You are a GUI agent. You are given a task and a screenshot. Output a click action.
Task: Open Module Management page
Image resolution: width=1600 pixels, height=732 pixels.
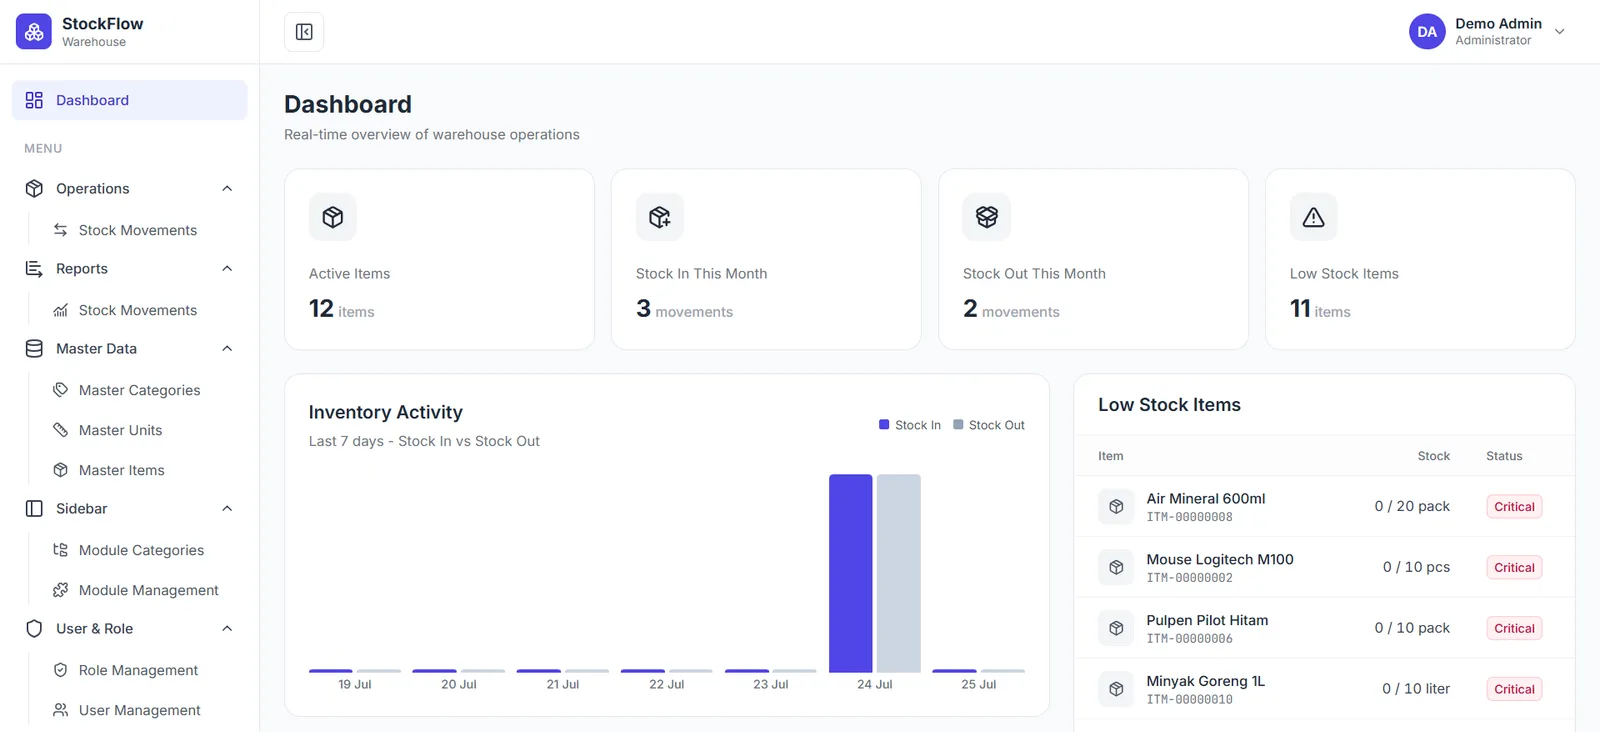[x=148, y=590]
